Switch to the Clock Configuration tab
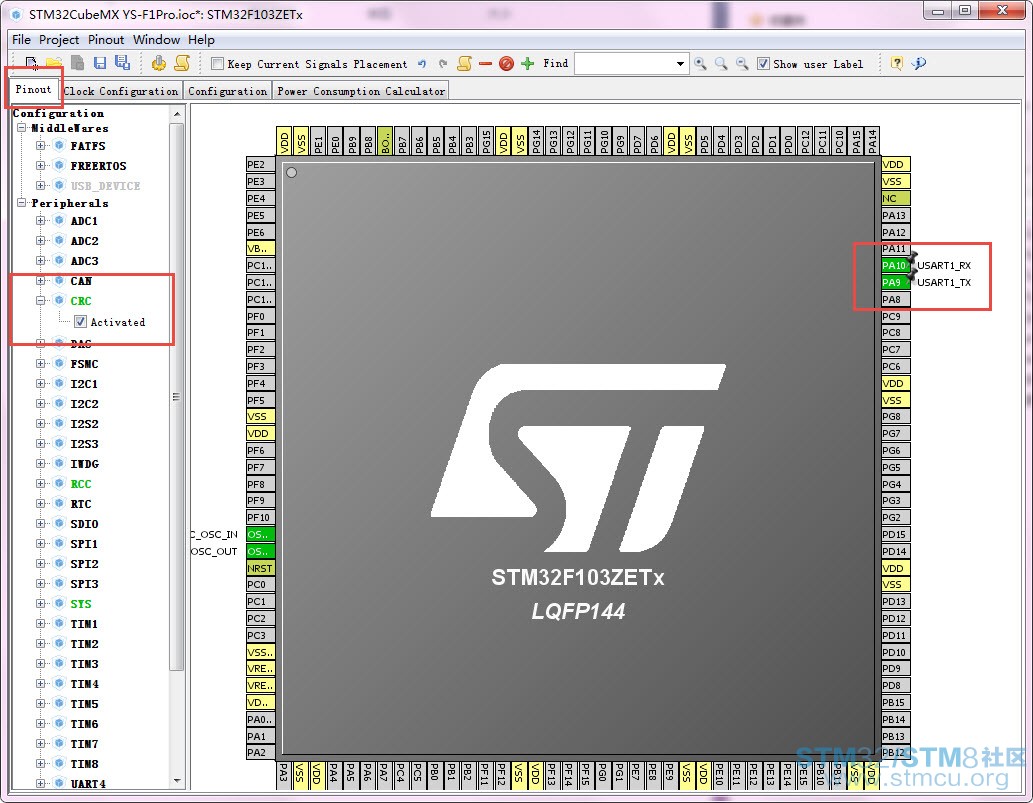The height and width of the screenshot is (803, 1033). click(x=121, y=91)
